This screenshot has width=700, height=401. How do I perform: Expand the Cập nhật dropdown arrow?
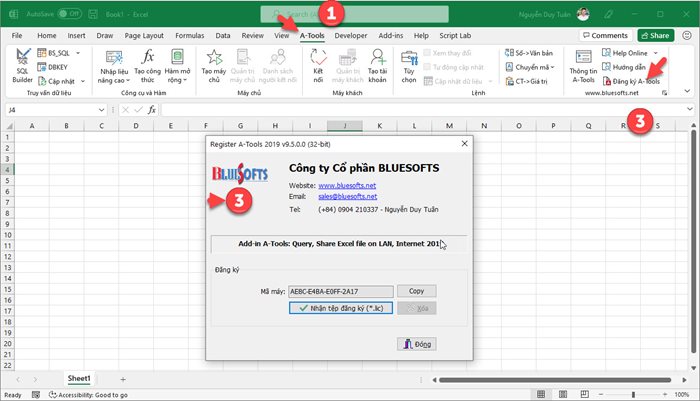83,81
